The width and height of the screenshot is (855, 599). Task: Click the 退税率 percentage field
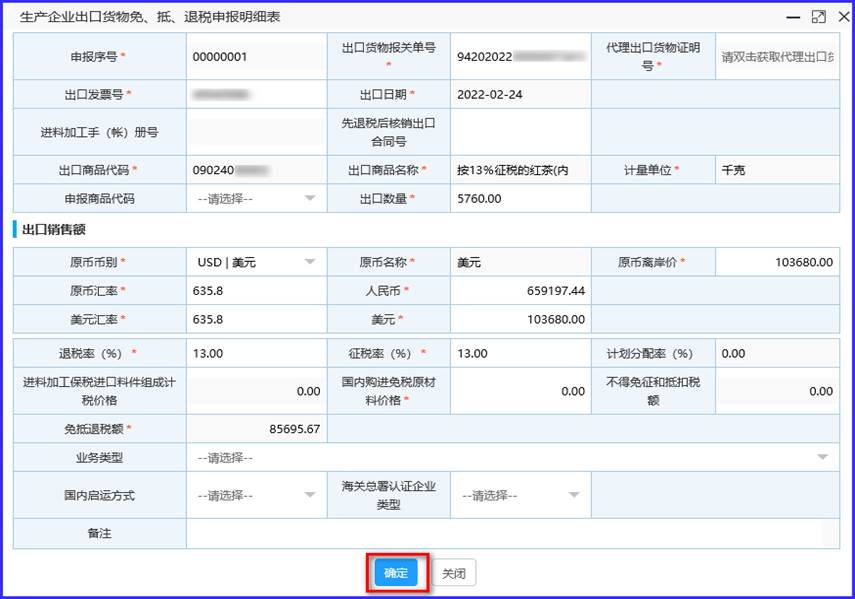[x=256, y=353]
